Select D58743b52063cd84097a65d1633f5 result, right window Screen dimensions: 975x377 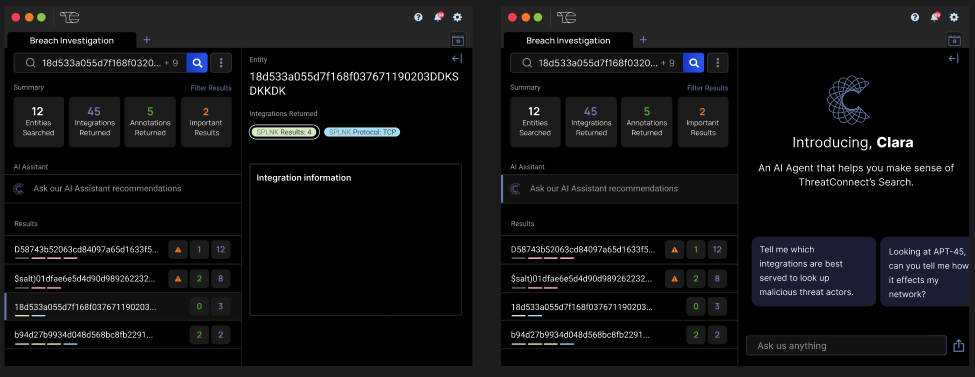(x=619, y=250)
